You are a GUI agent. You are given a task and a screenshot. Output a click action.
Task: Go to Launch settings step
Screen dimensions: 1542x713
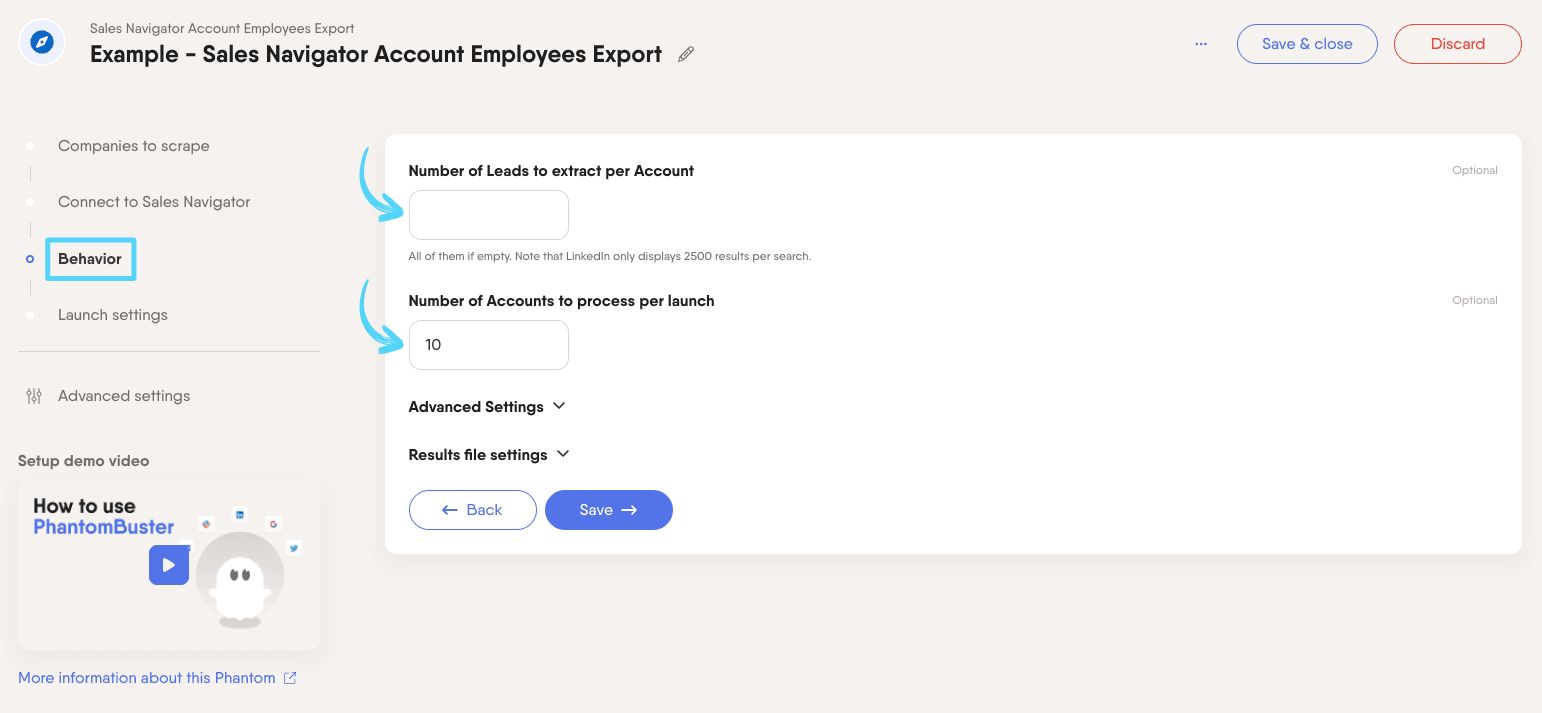(113, 315)
